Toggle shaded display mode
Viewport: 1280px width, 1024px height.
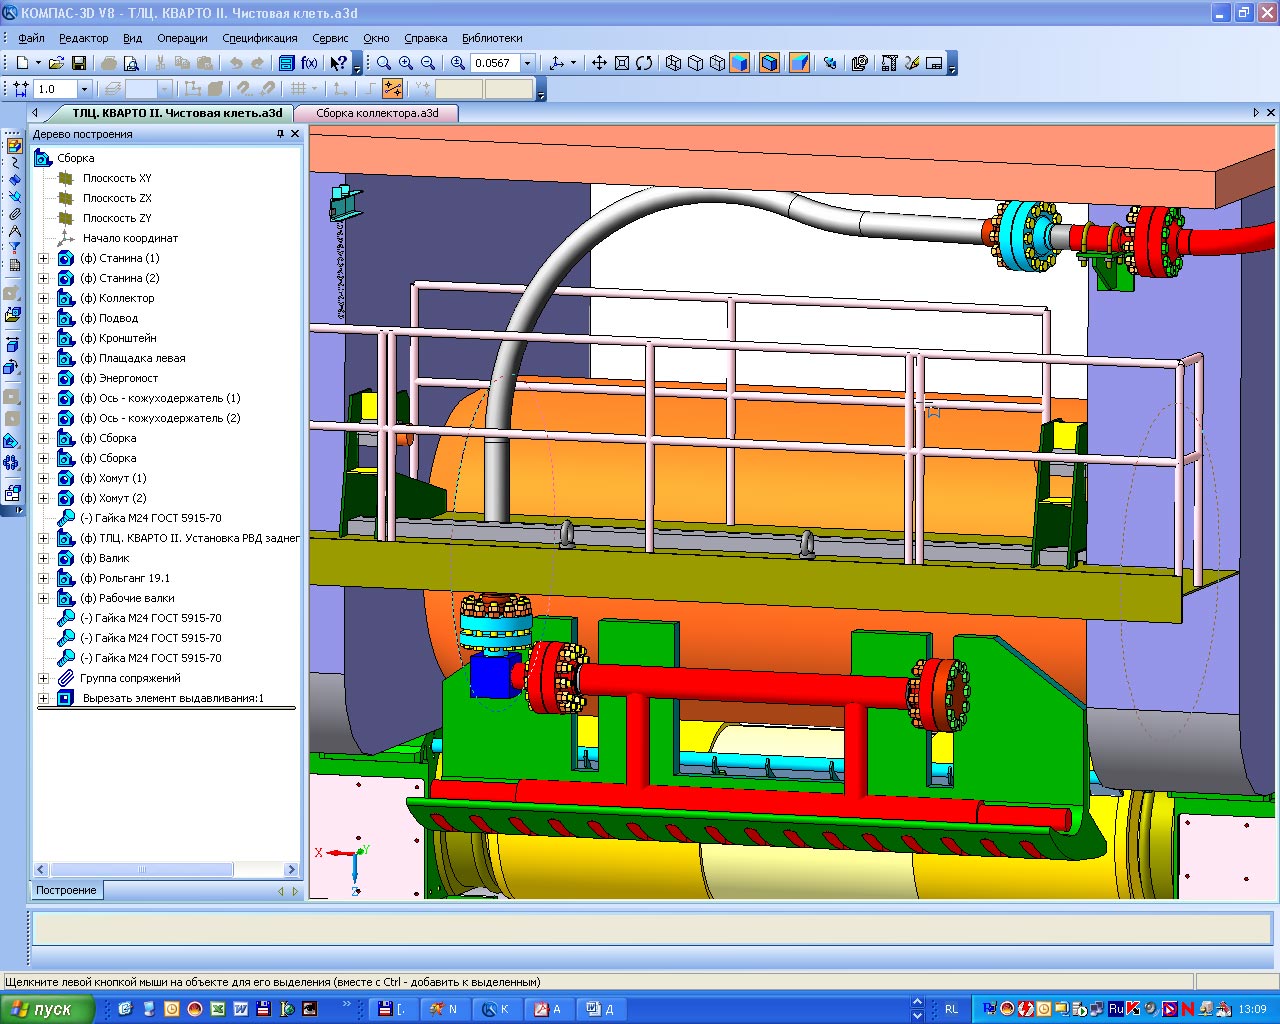(x=739, y=63)
